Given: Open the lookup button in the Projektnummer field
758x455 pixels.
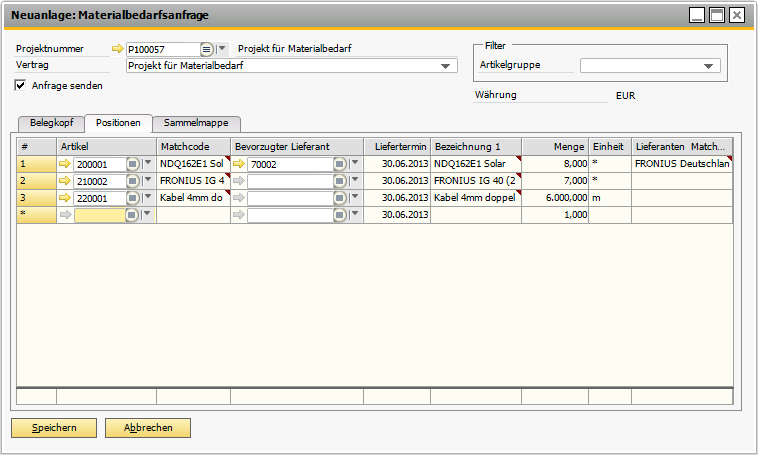Looking at the screenshot, I should tap(207, 49).
